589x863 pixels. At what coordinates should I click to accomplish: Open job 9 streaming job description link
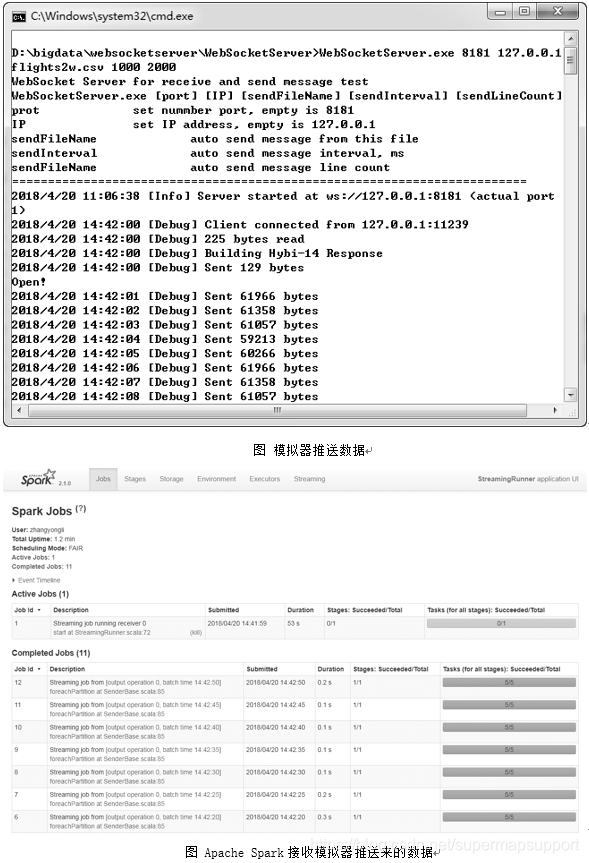(x=135, y=750)
